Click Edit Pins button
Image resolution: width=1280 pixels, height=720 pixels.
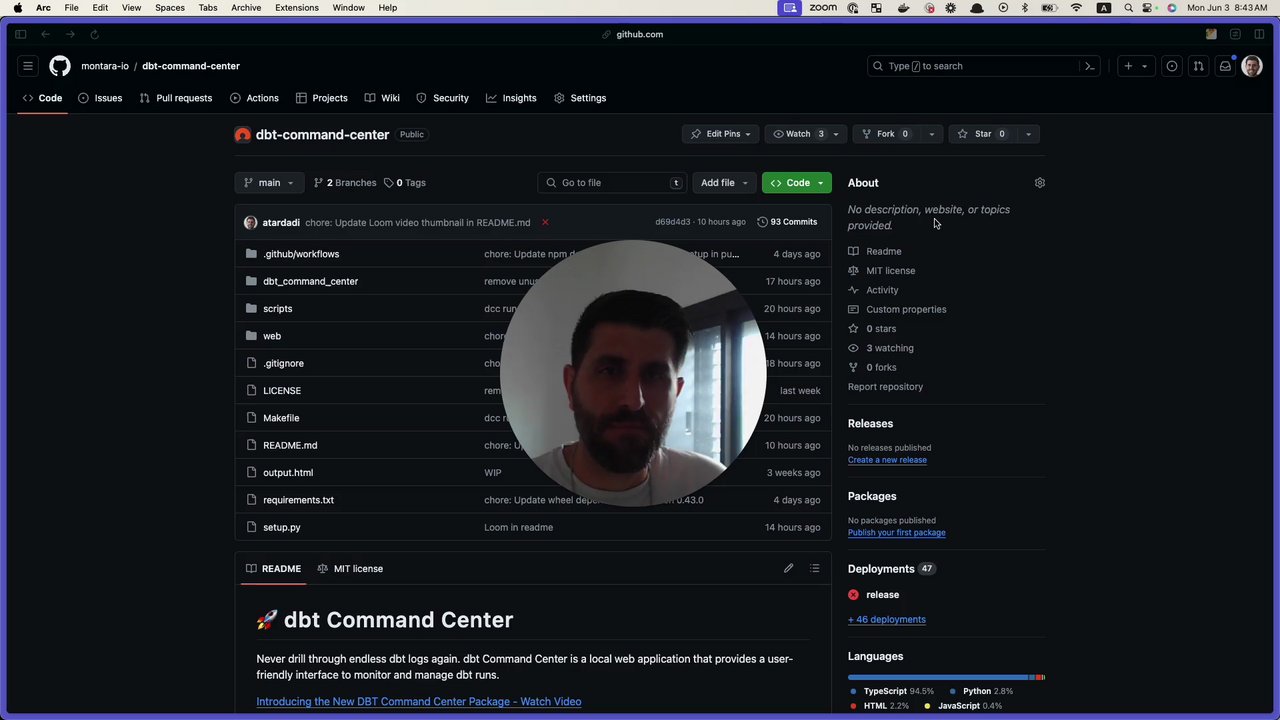point(722,134)
